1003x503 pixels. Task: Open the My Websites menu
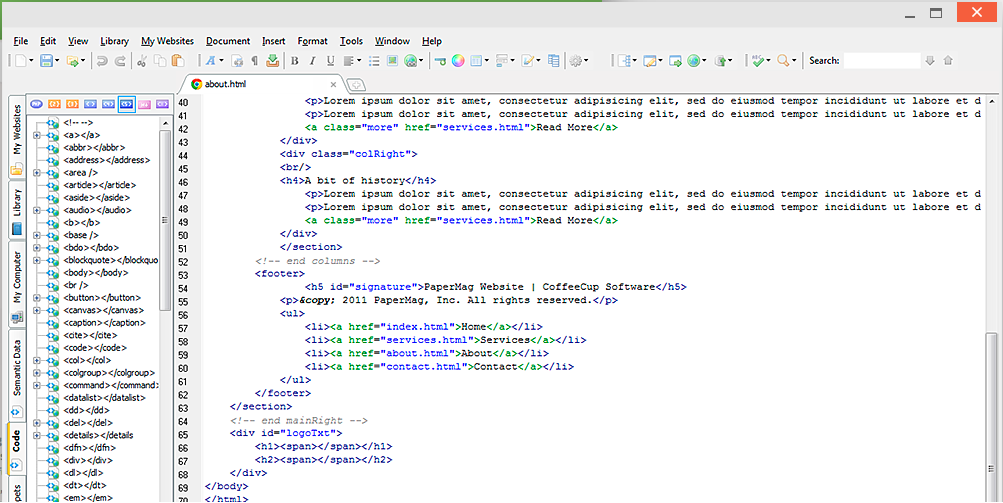coord(168,41)
